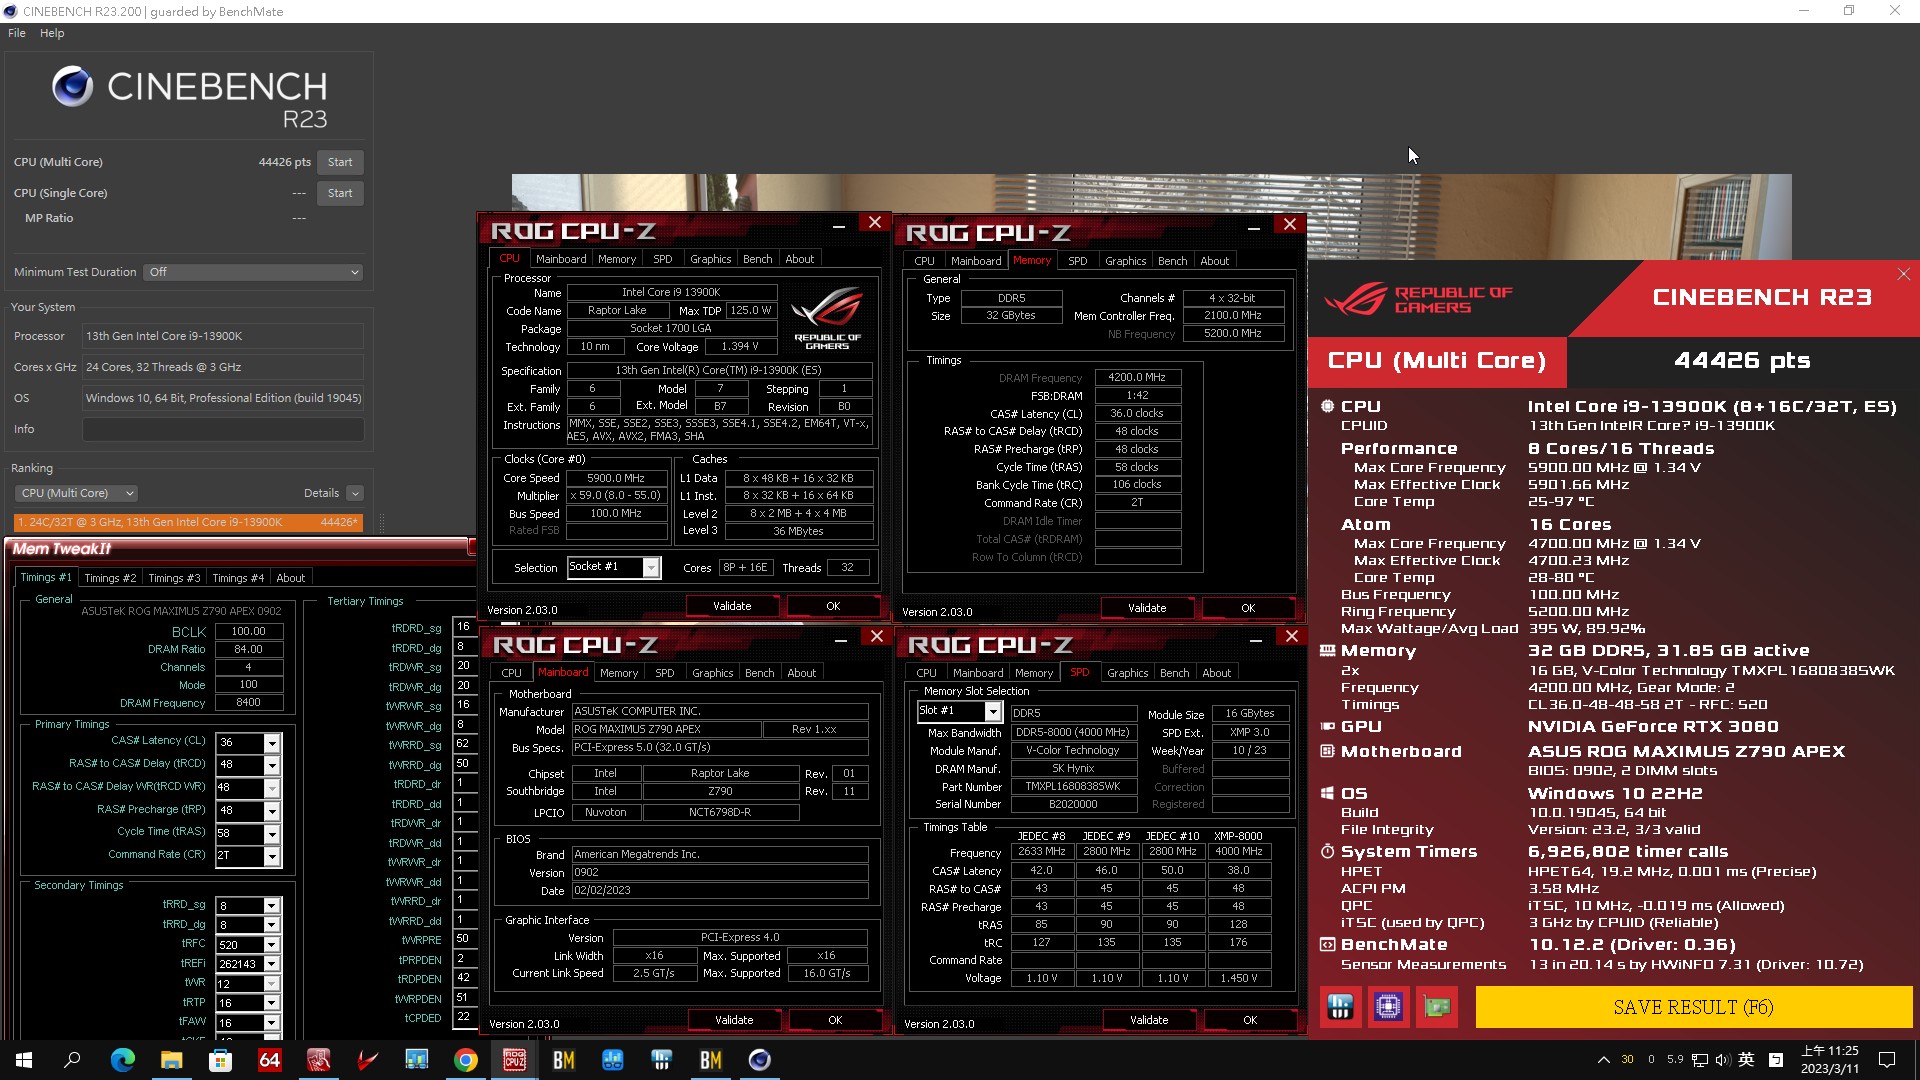Viewport: 1920px width, 1080px height.
Task: Close the CPU-Z Mainboard window
Action: tap(877, 637)
